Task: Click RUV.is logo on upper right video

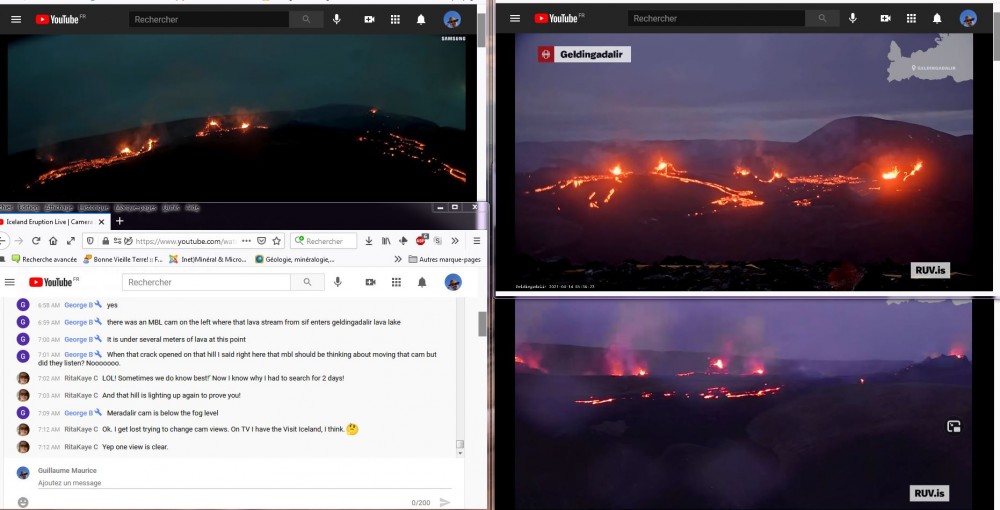Action: click(929, 271)
